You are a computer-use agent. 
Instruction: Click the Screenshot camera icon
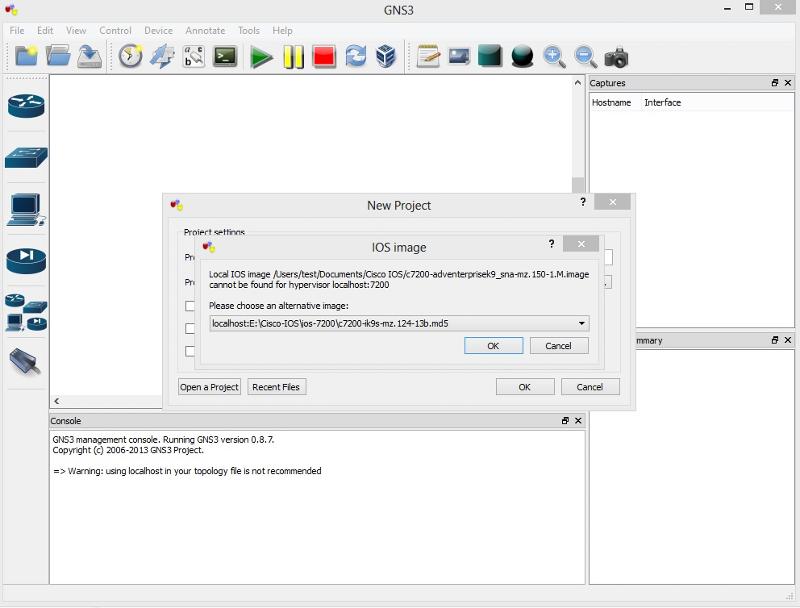point(616,57)
